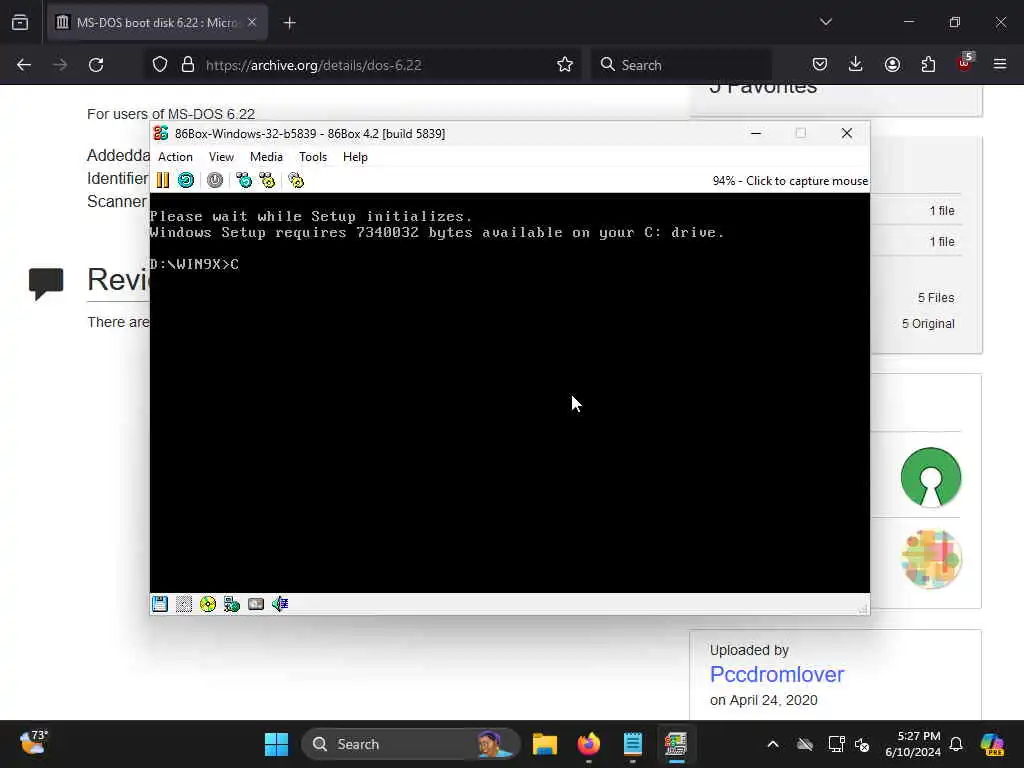Open Notepad from the taskbar

coord(632,744)
